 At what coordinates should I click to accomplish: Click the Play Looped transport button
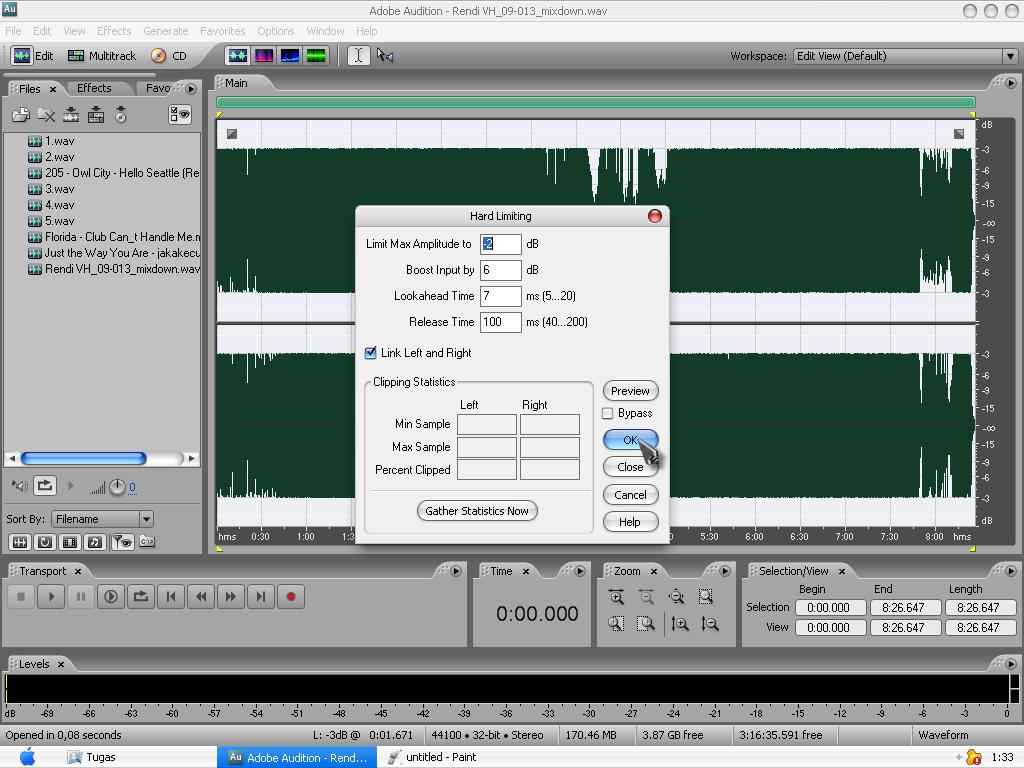pyautogui.click(x=141, y=596)
